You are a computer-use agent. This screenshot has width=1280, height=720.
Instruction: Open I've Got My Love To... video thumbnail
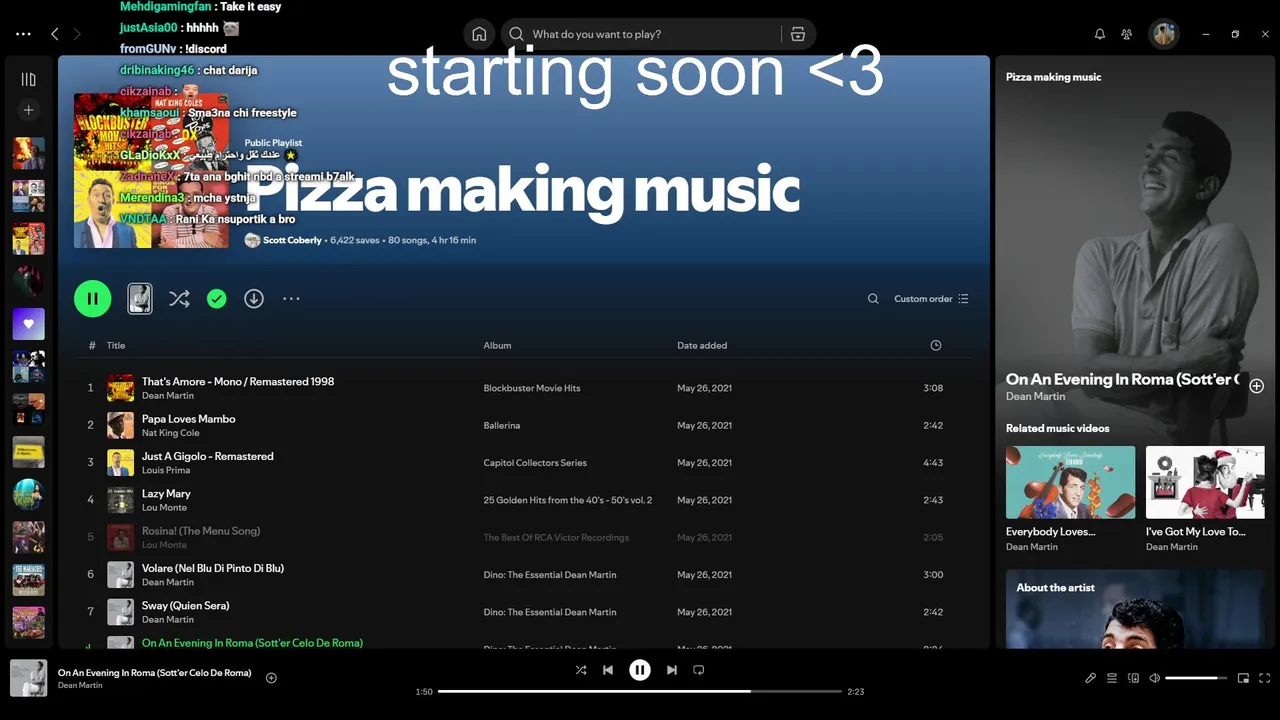pyautogui.click(x=1205, y=482)
